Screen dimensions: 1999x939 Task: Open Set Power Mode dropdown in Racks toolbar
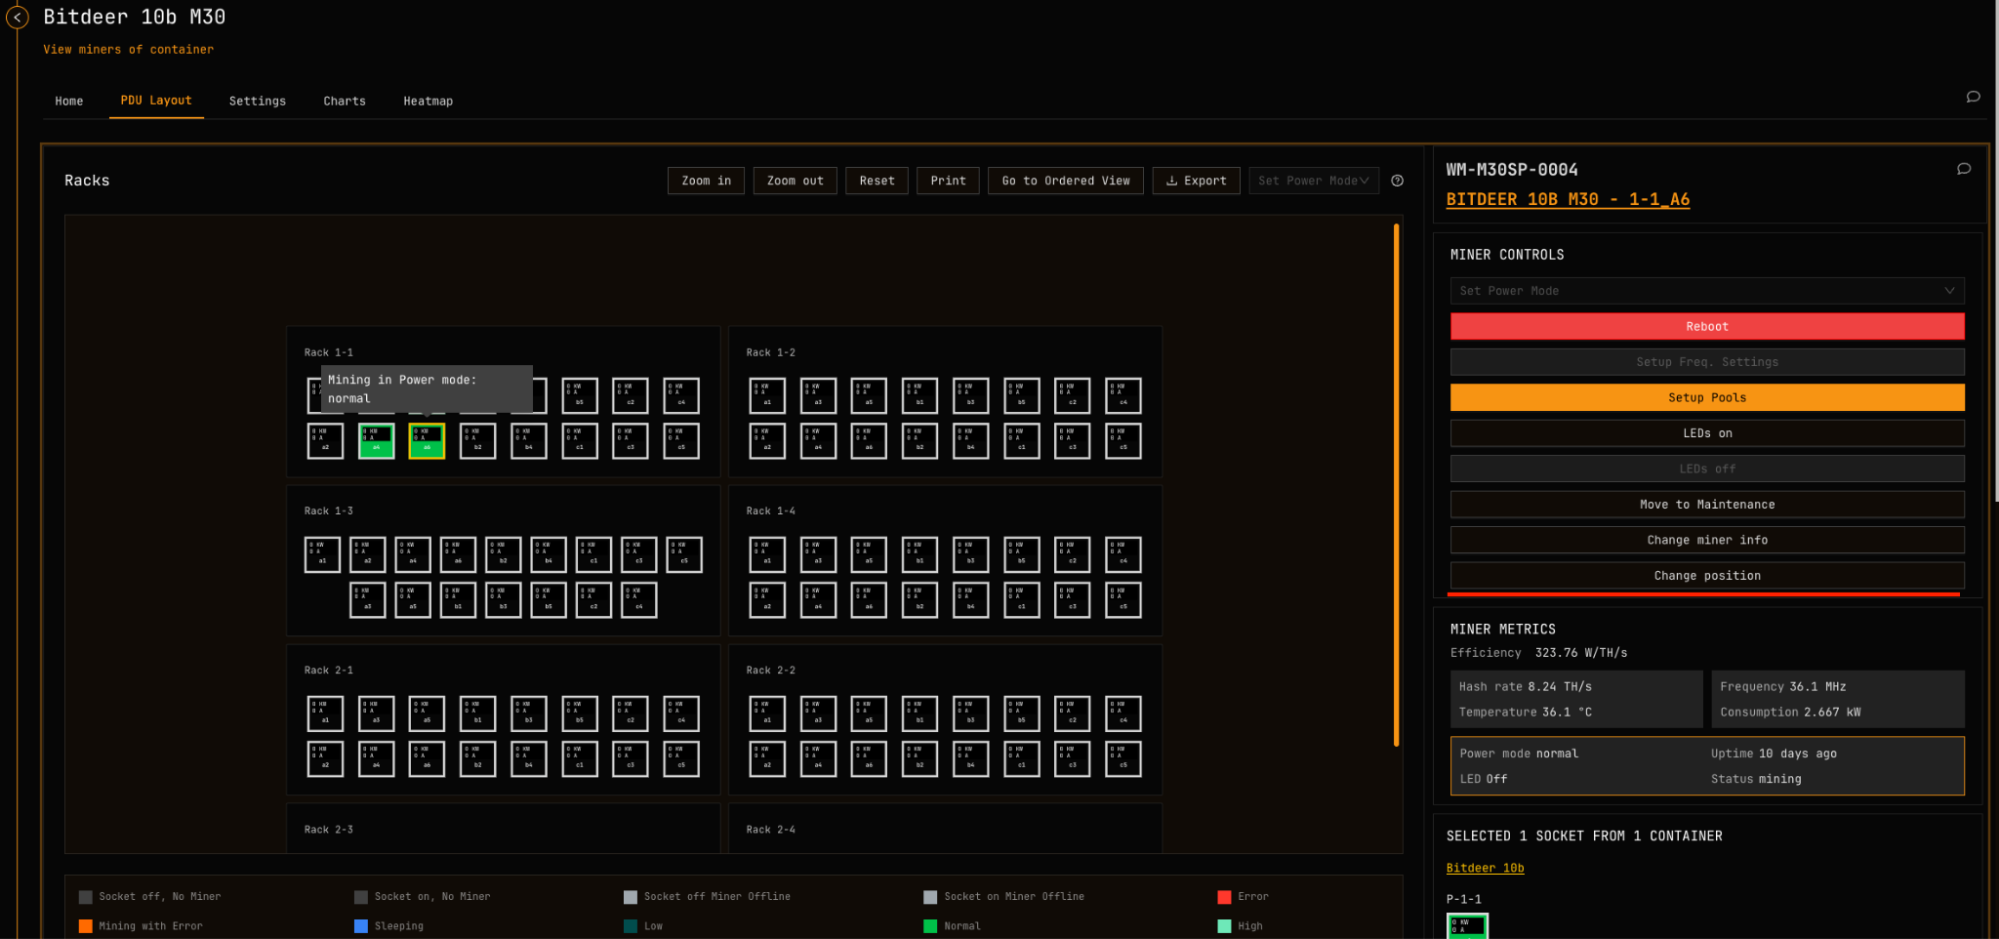pos(1312,181)
